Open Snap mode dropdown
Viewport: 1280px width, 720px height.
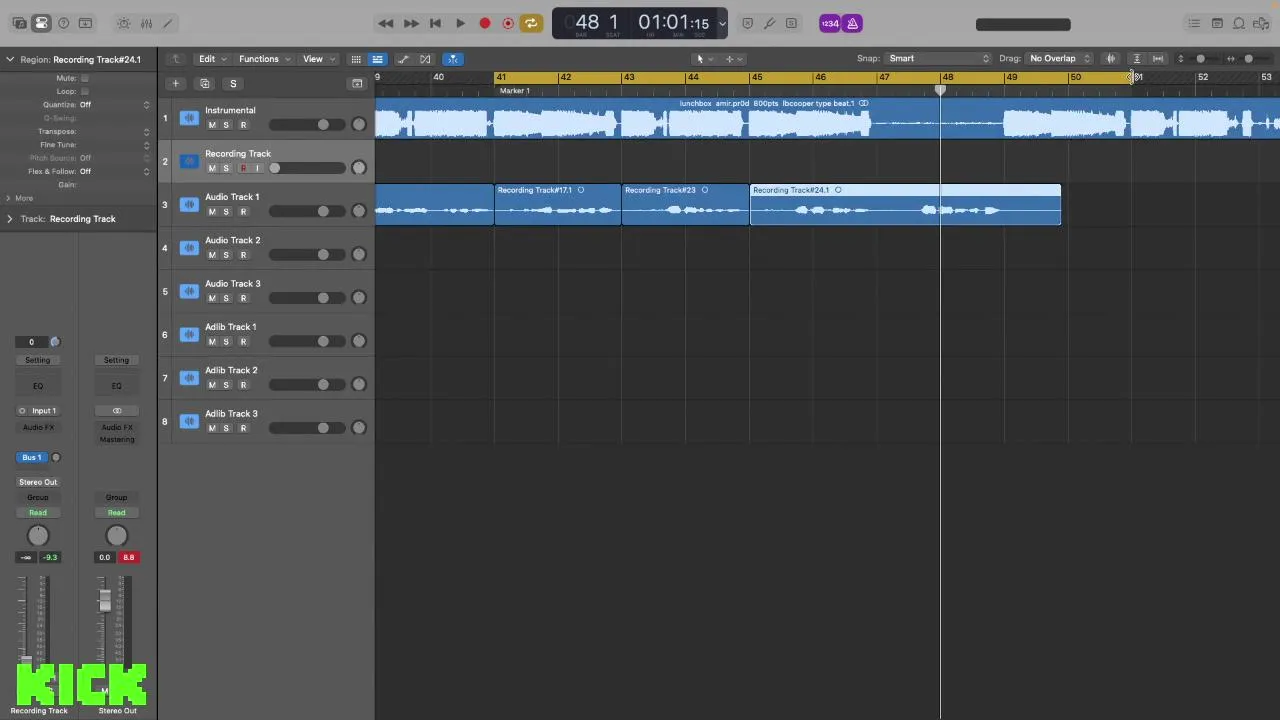[x=938, y=59]
